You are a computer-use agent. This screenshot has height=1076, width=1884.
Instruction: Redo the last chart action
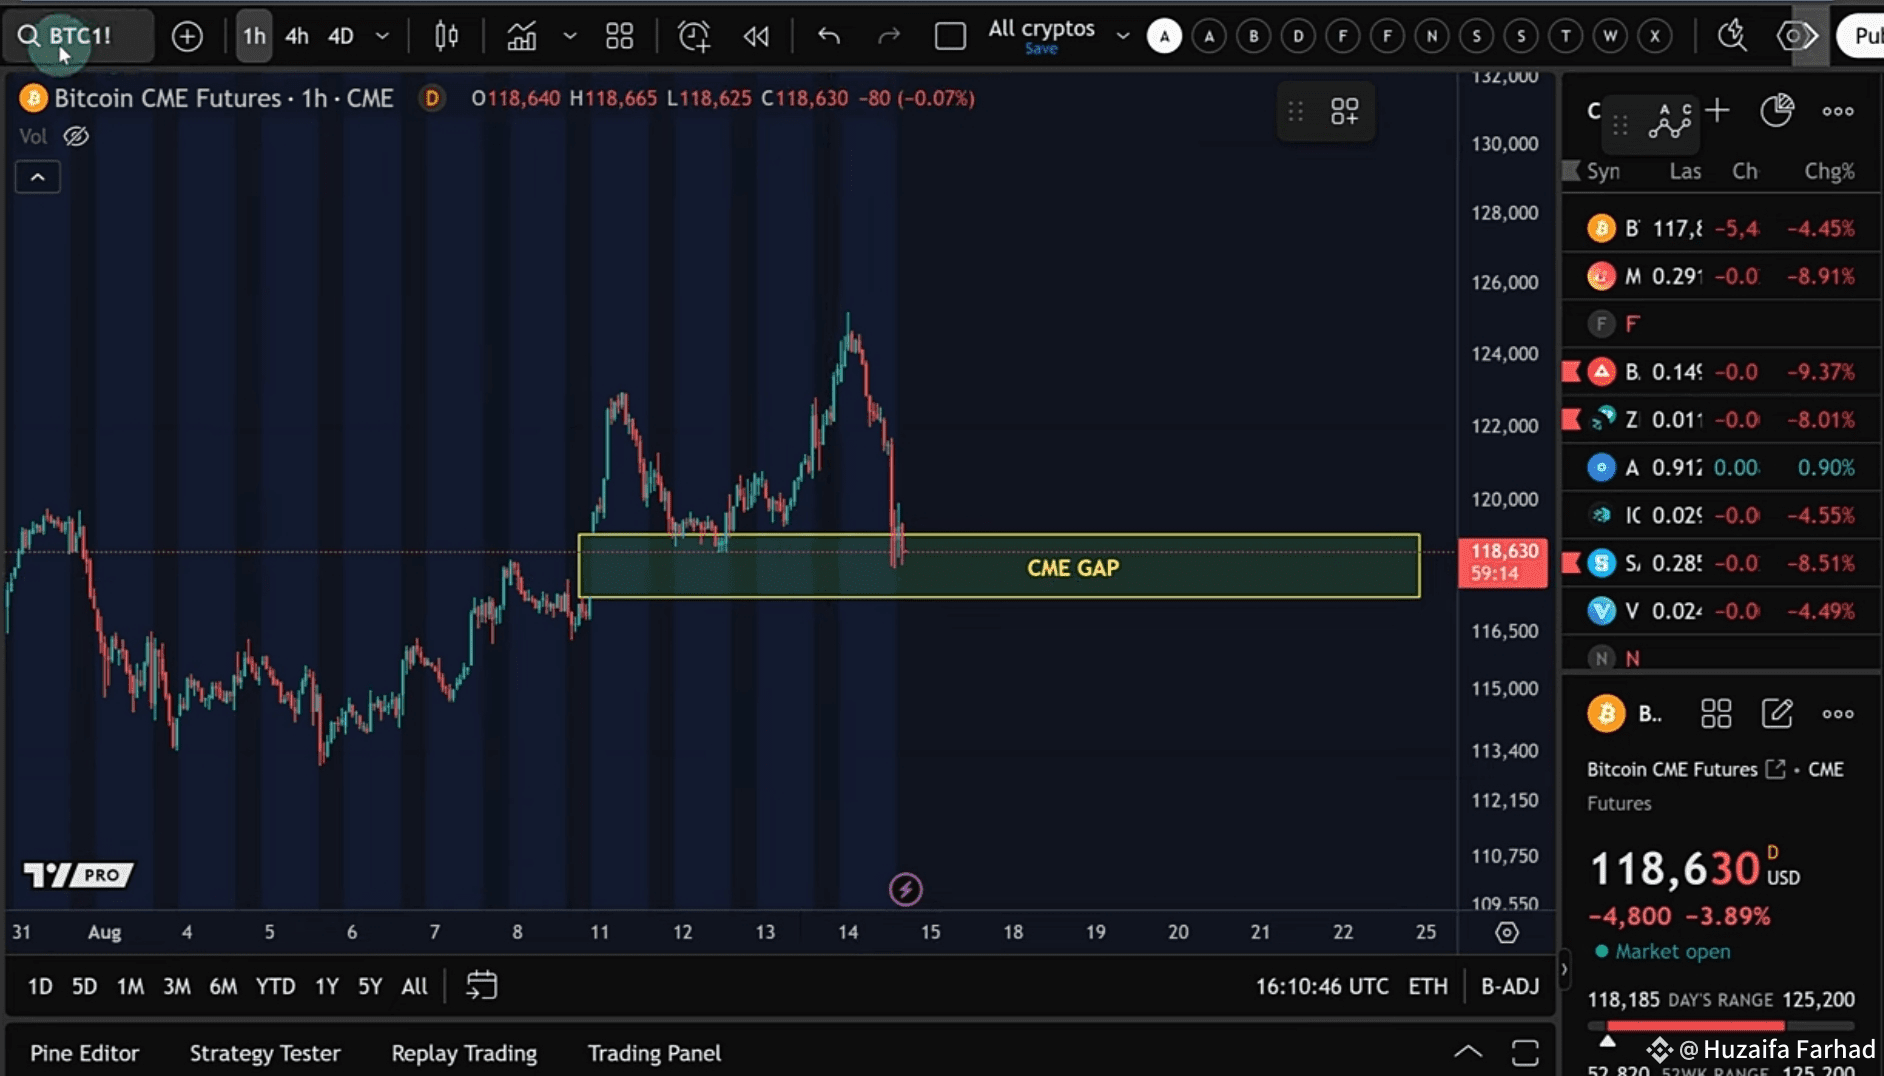pyautogui.click(x=888, y=37)
